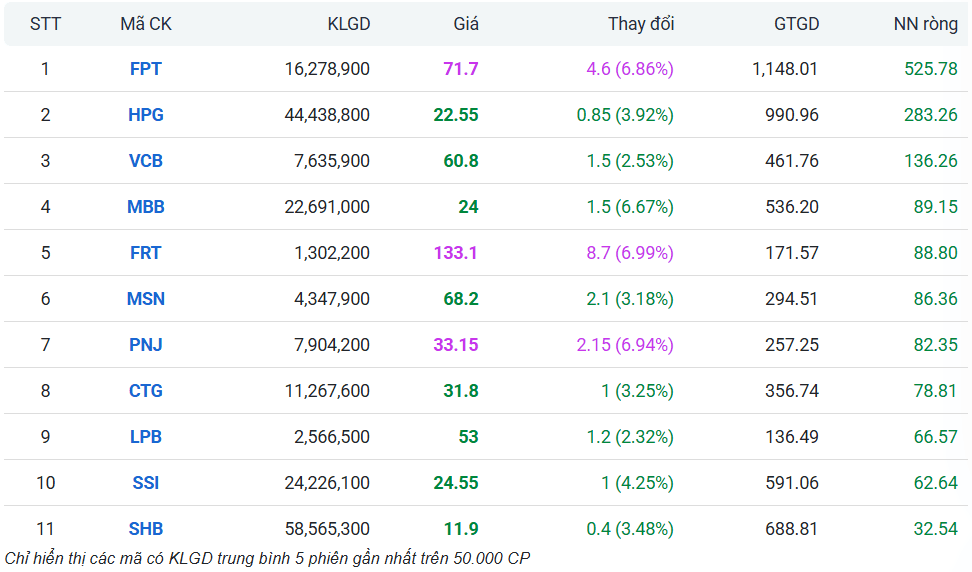Viewport: 972px width, 572px height.
Task: Select CTG volume 11,267,600
Action: pos(327,390)
